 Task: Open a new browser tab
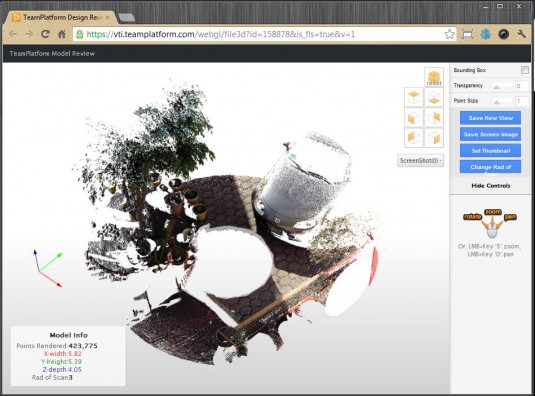click(126, 18)
